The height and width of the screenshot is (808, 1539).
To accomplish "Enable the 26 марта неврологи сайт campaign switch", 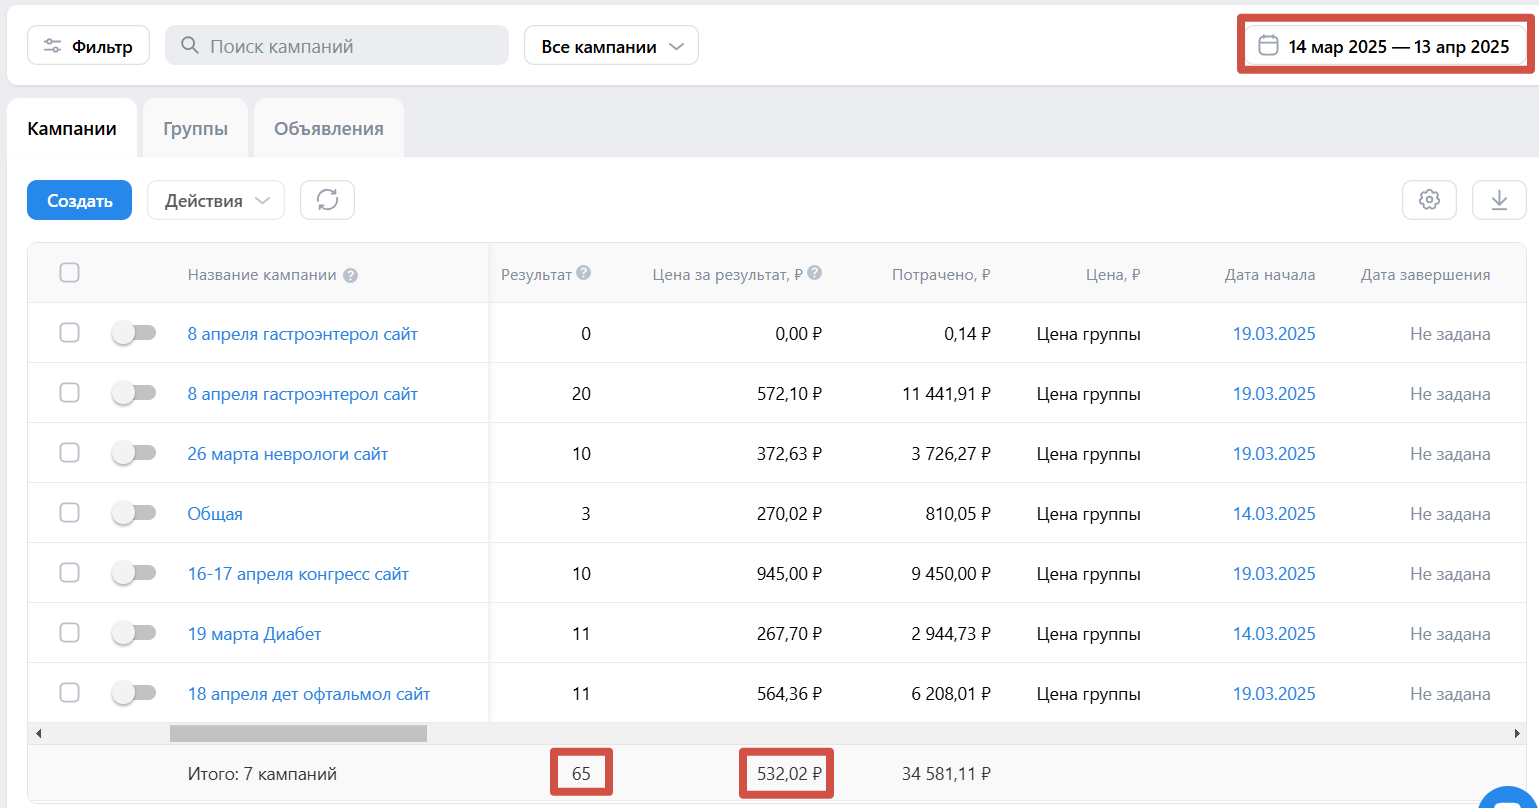I will [x=134, y=453].
